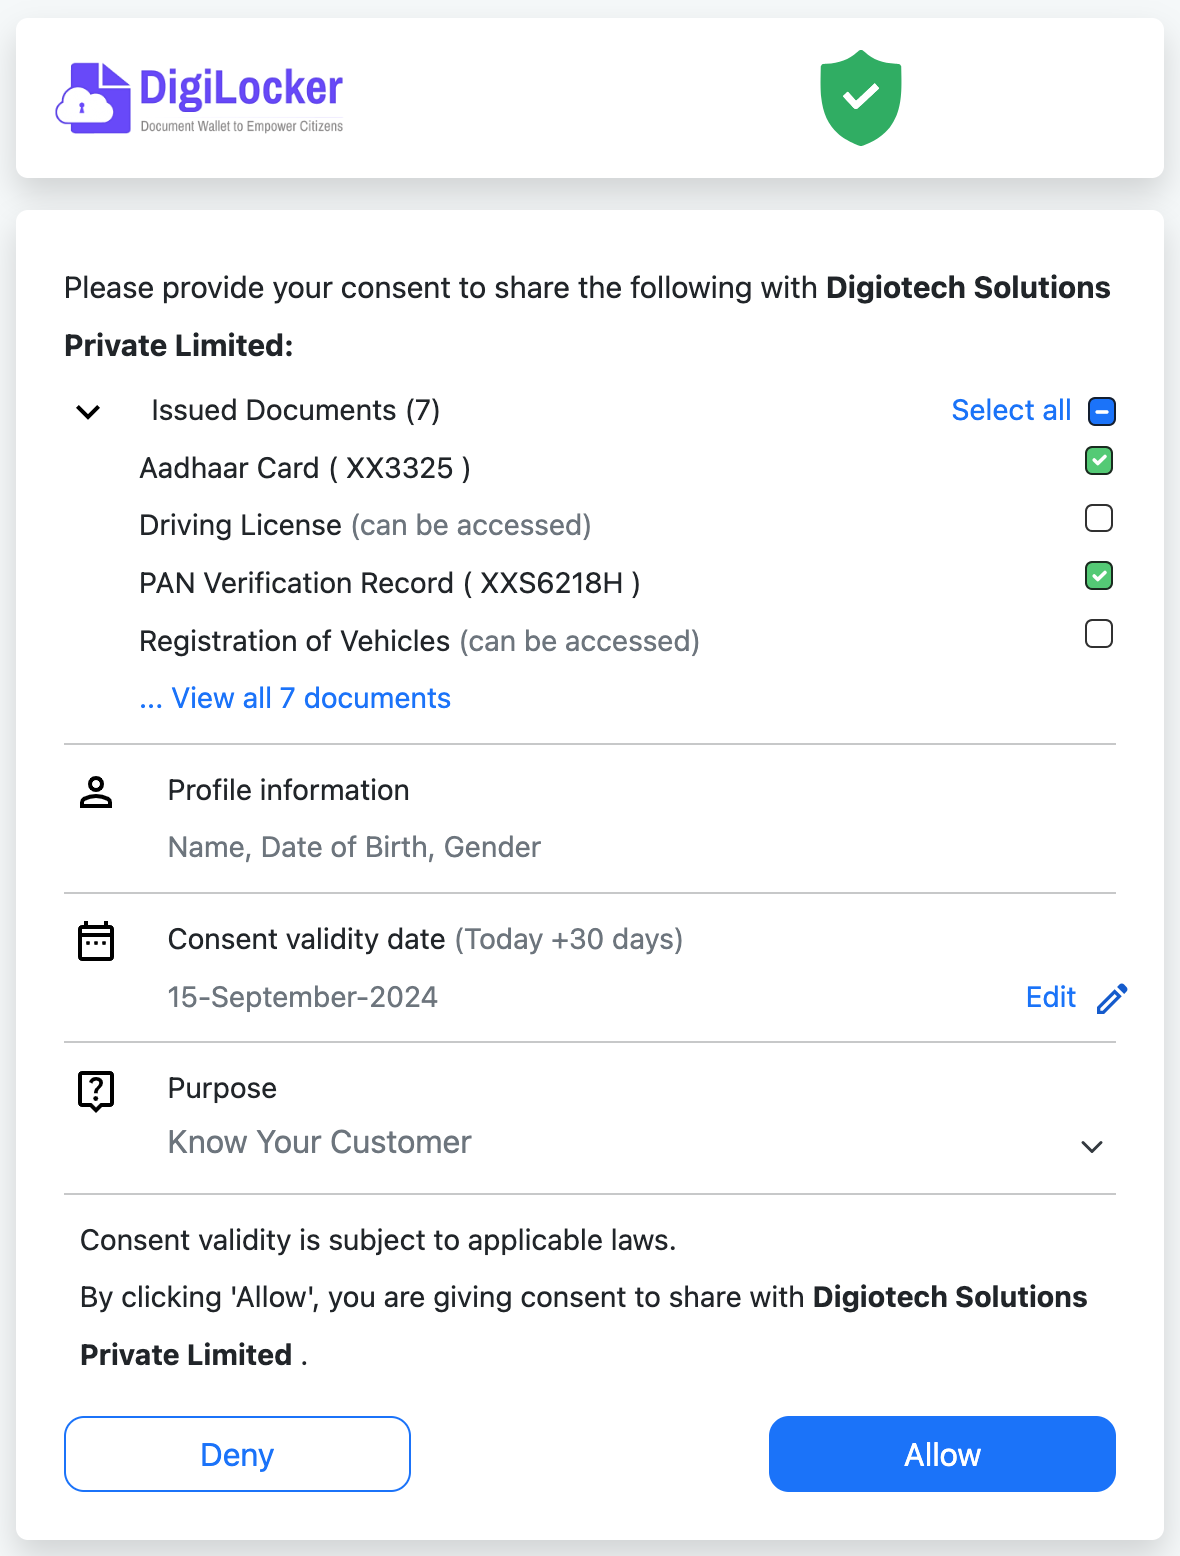
Task: Click the DigiLocker logo
Action: (x=200, y=98)
